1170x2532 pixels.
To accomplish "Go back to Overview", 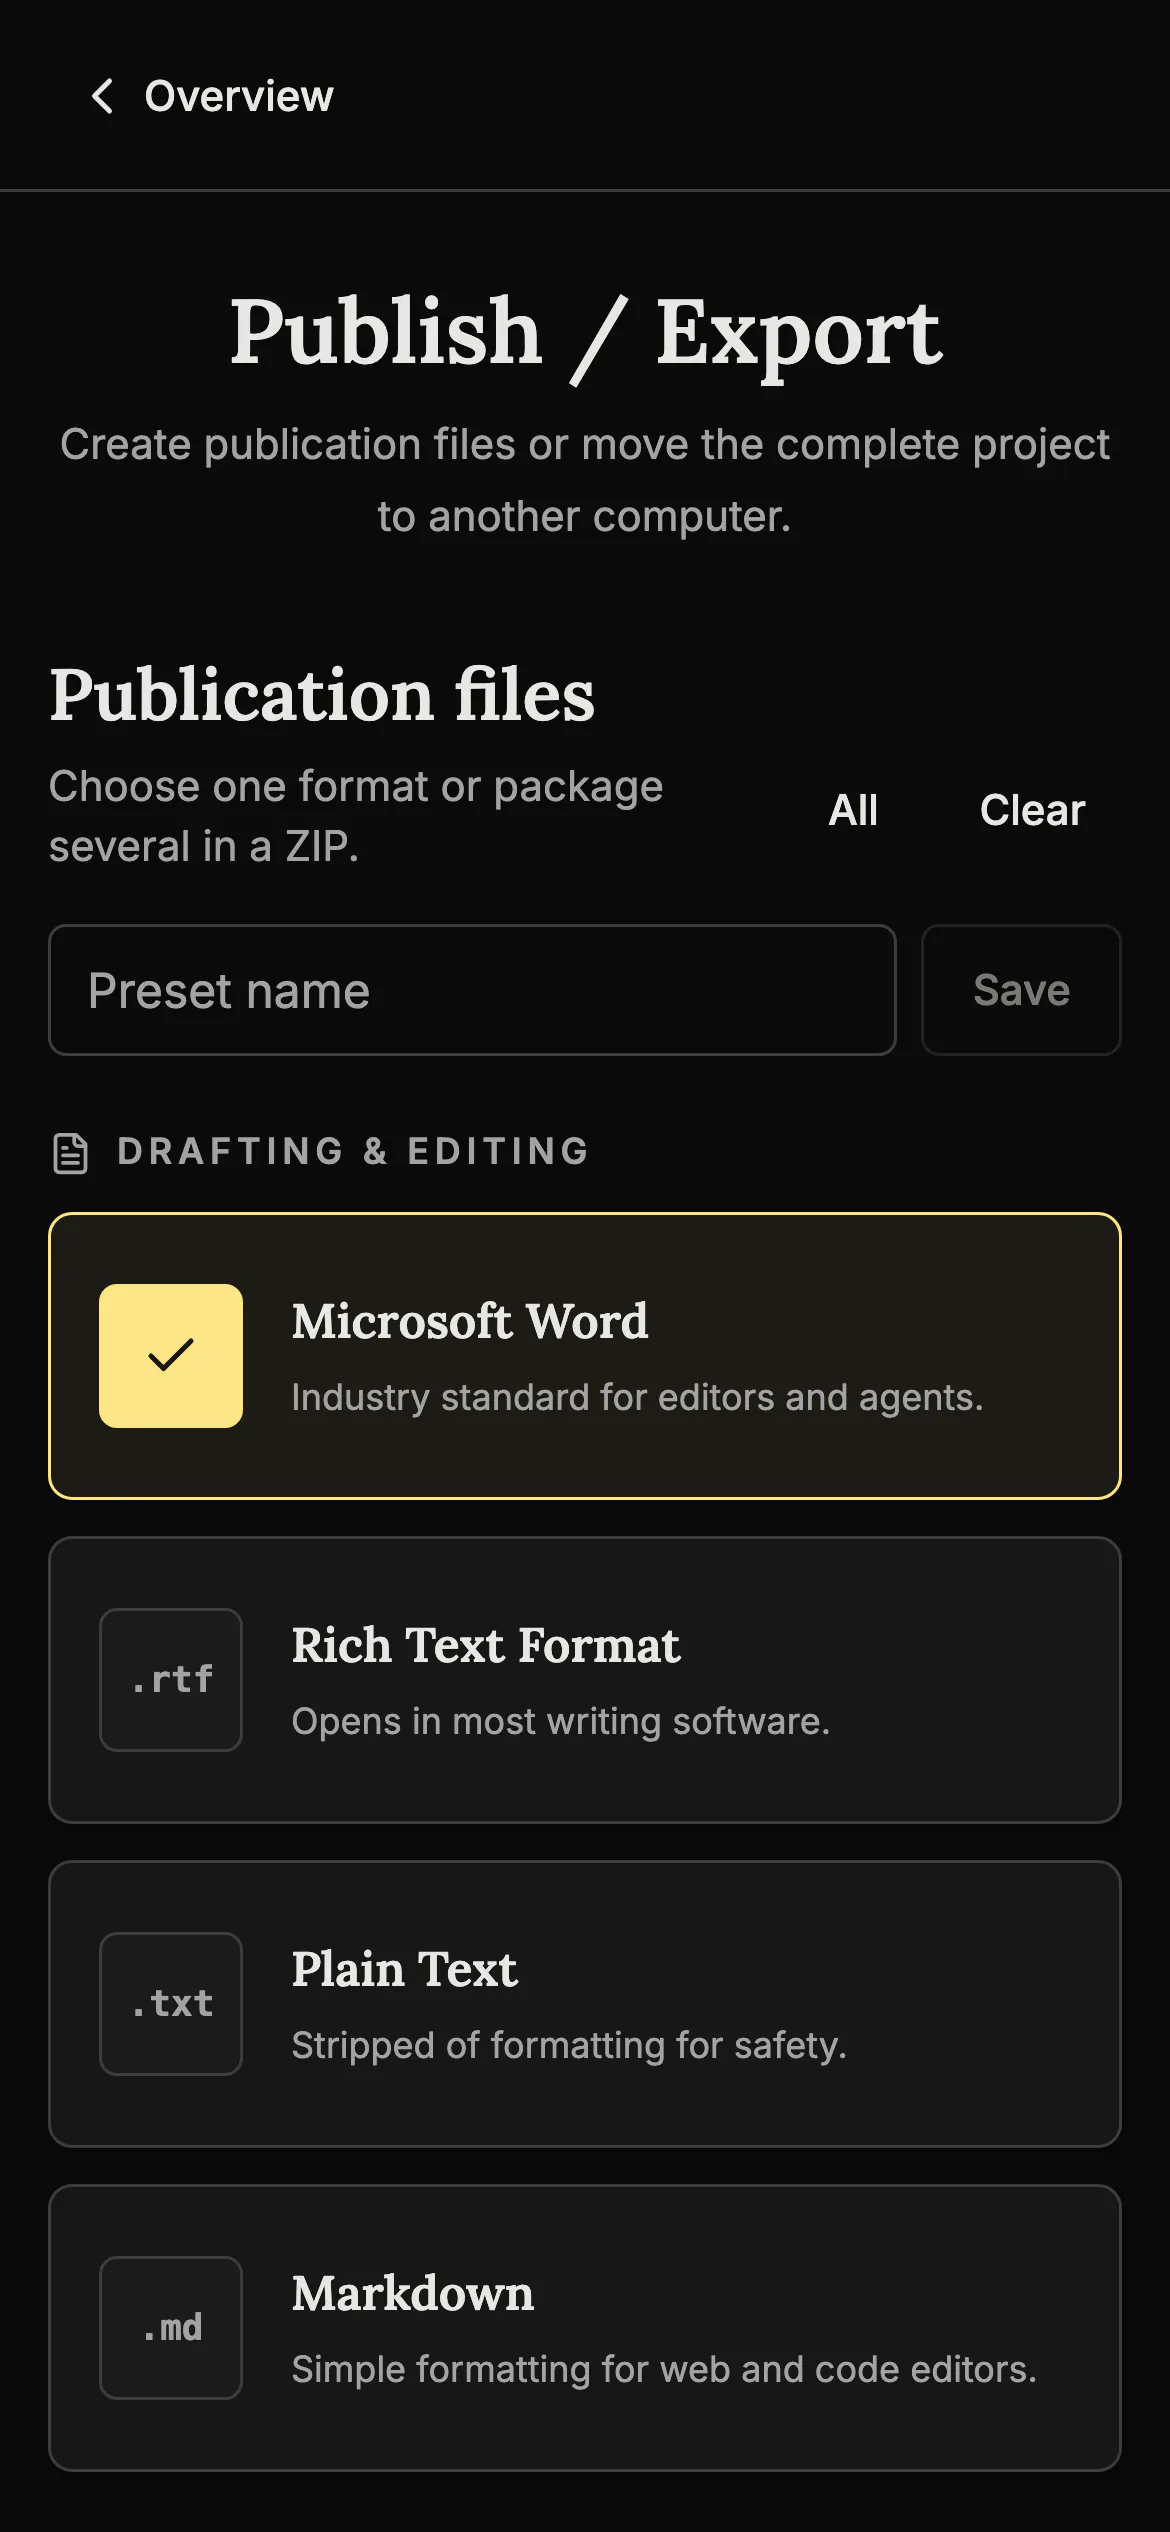I will coord(211,96).
